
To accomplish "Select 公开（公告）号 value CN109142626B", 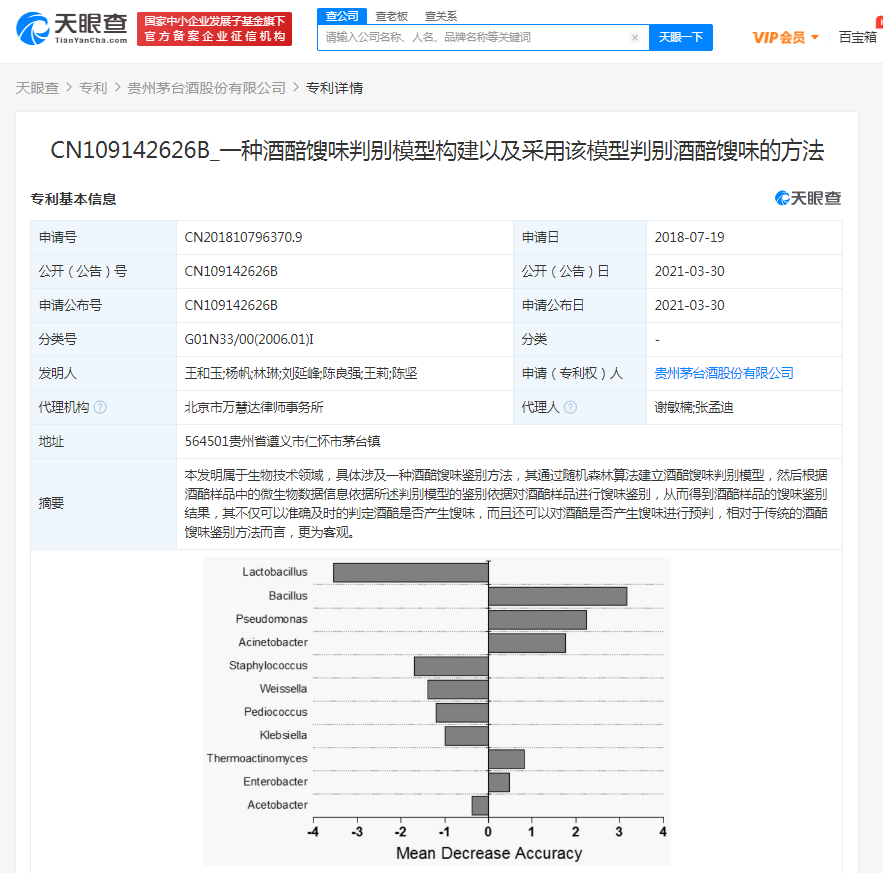I will point(231,271).
